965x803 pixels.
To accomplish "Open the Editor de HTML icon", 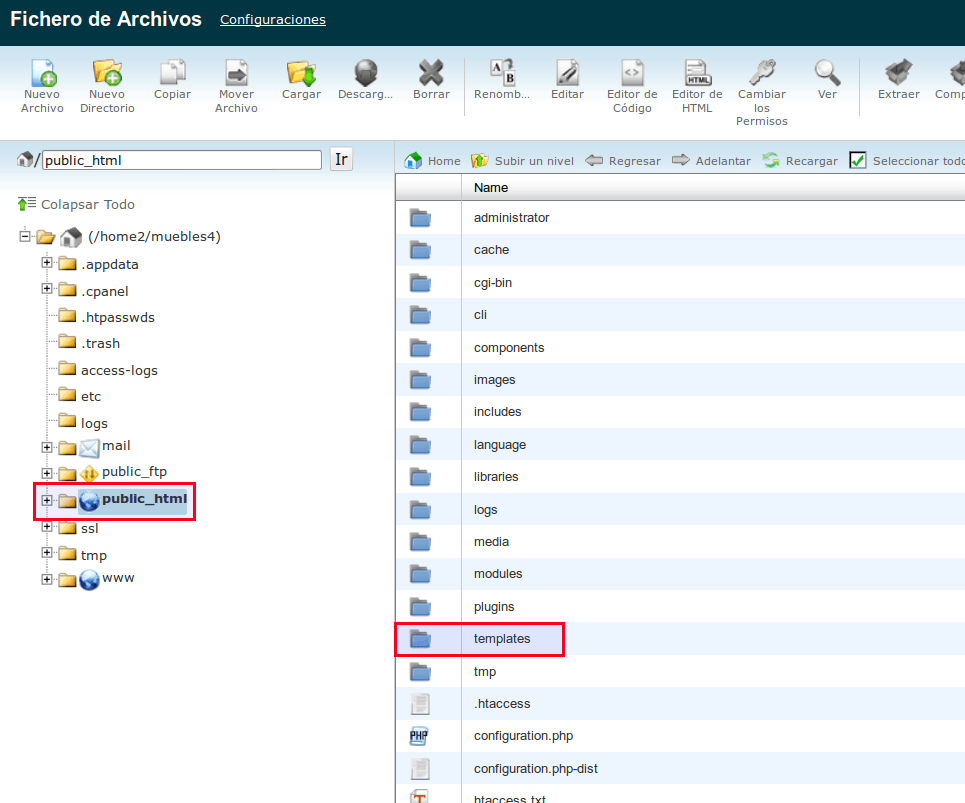I will (697, 73).
